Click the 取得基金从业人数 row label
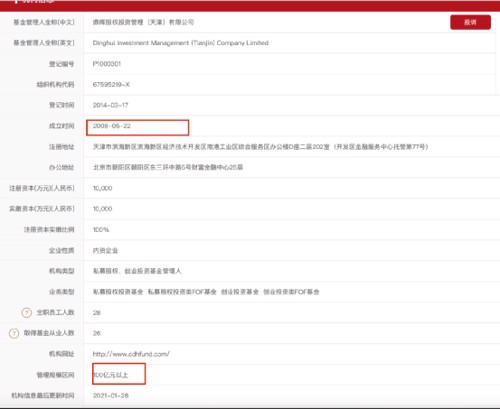This screenshot has width=500, height=409. [x=49, y=333]
